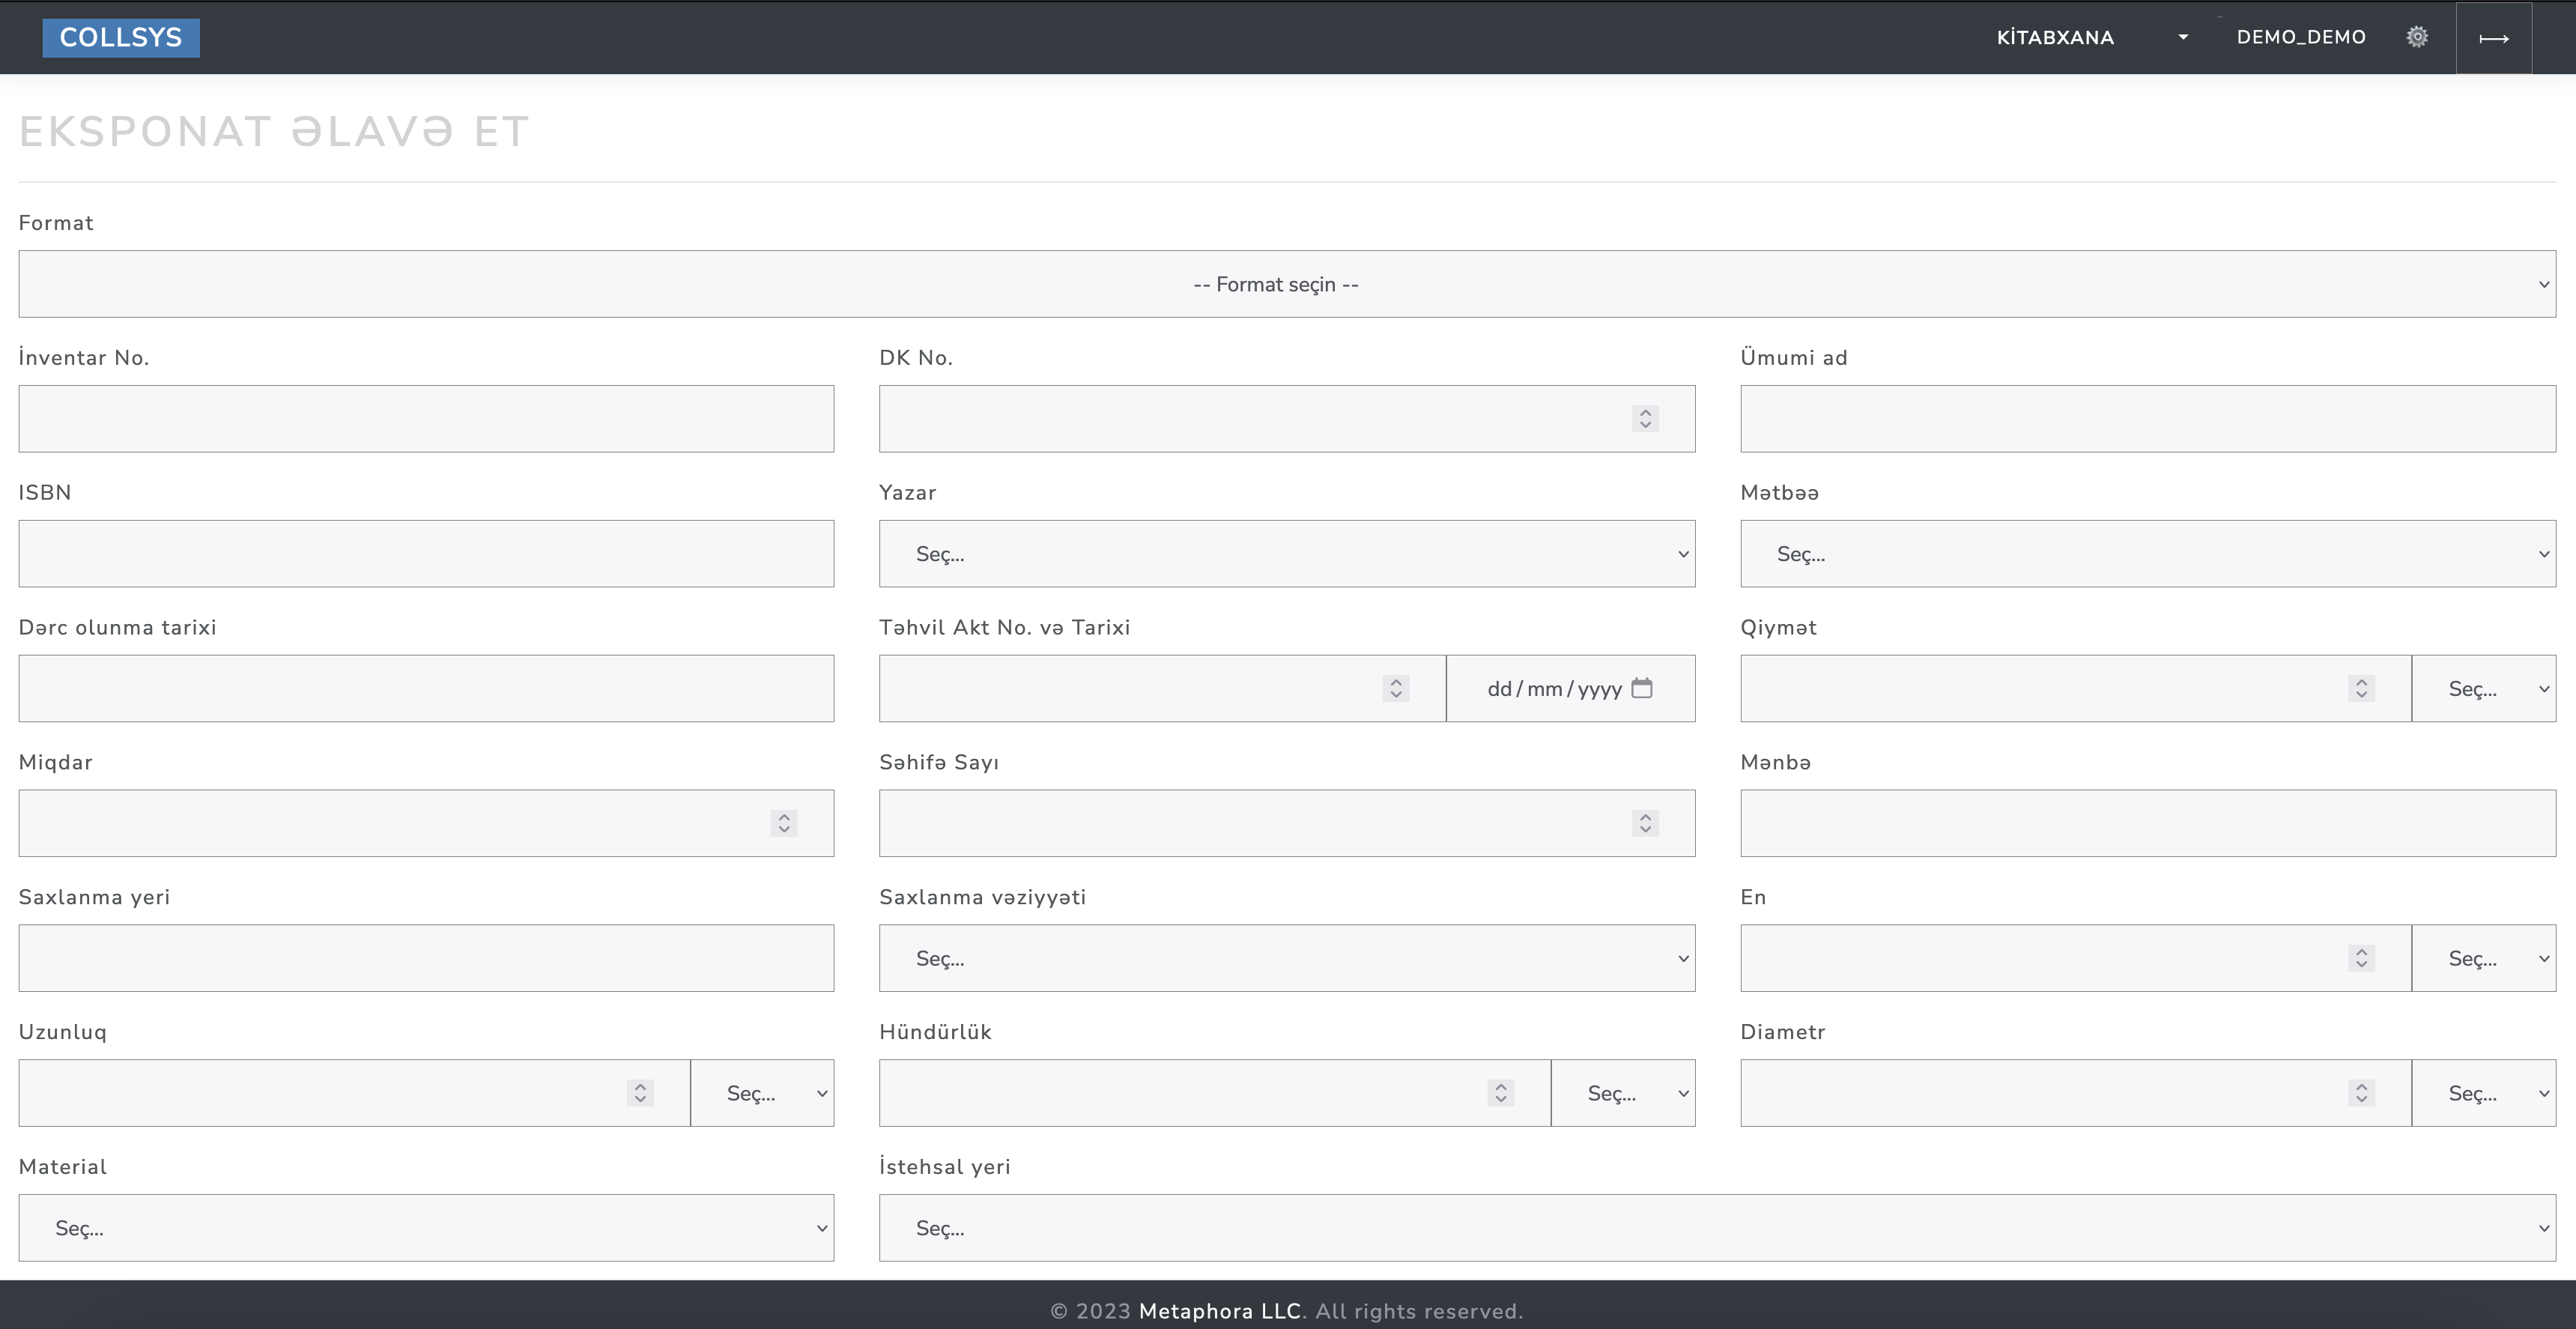Screen dimensions: 2576x1329
Task: Click the Uzunluq value stepper
Action: coord(640,1093)
